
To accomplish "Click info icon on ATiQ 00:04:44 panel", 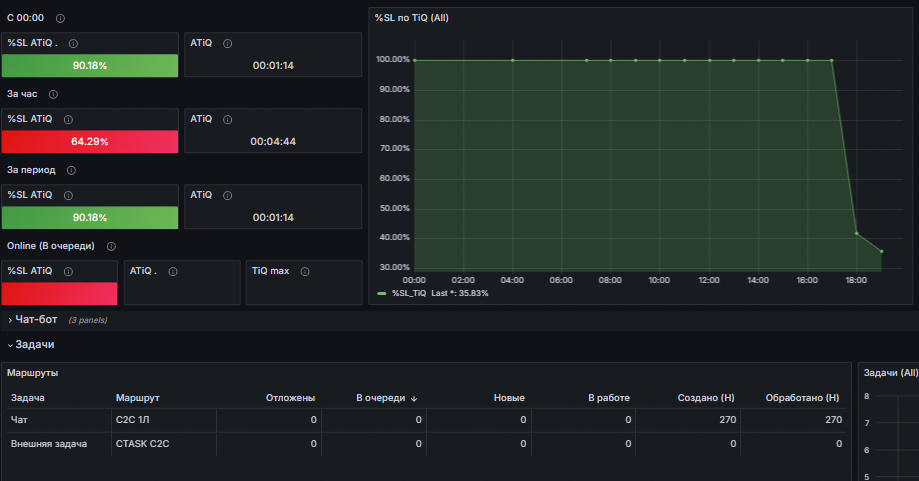I will coord(228,120).
